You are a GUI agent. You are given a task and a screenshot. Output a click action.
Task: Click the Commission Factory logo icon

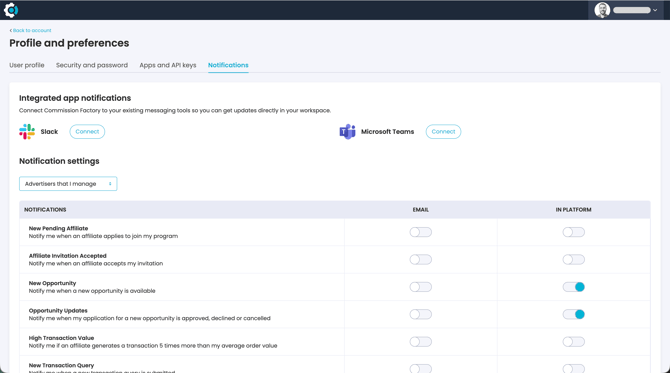tap(11, 10)
